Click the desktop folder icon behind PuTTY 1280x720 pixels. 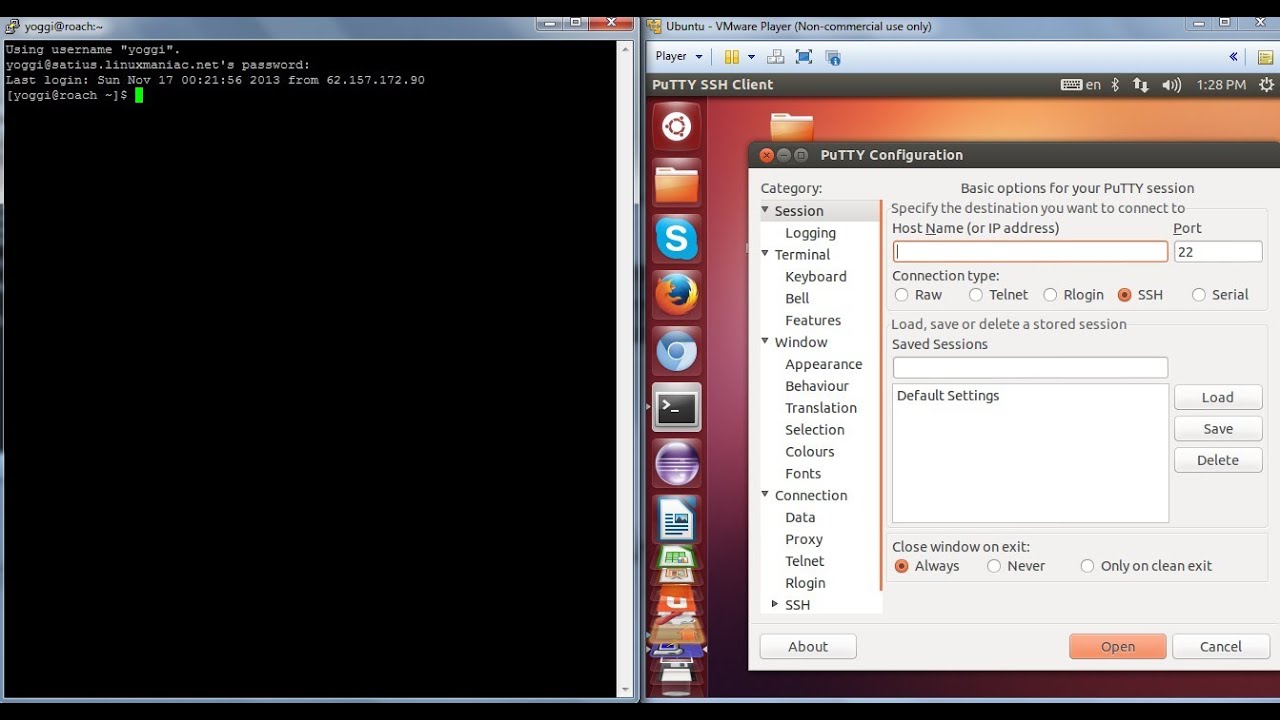(x=792, y=127)
